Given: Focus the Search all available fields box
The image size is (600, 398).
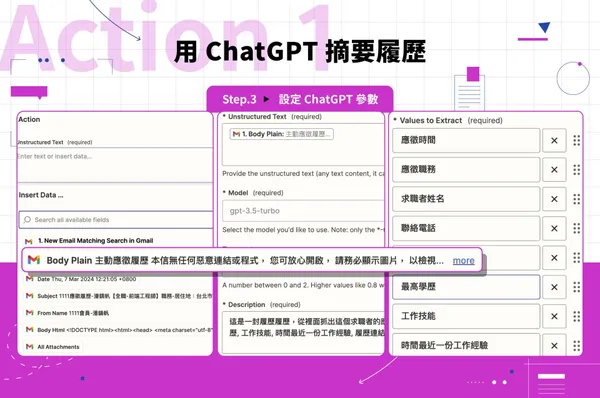Looking at the screenshot, I should coord(116,220).
